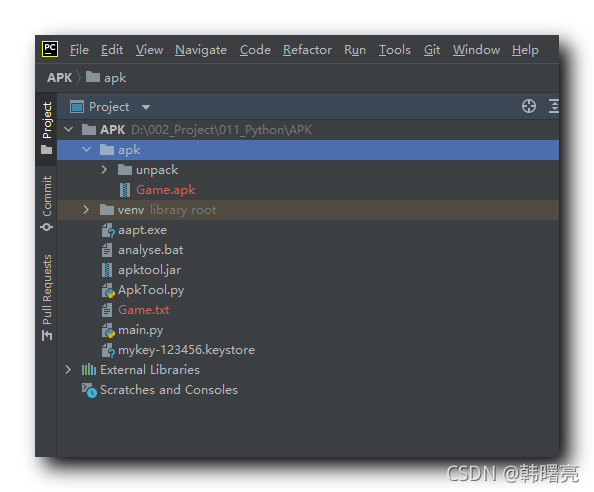Image resolution: width=594 pixels, height=492 pixels.
Task: Click the Project tab's folder icon
Action: (x=47, y=150)
